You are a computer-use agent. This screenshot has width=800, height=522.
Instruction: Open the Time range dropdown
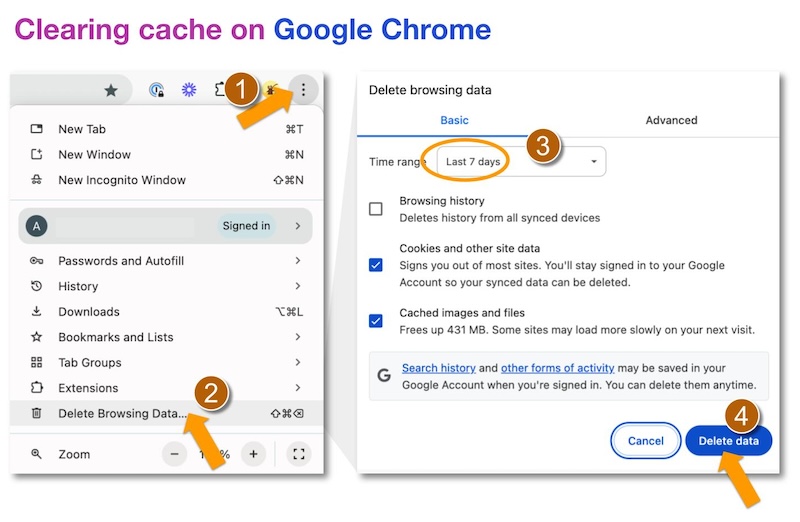pos(521,162)
